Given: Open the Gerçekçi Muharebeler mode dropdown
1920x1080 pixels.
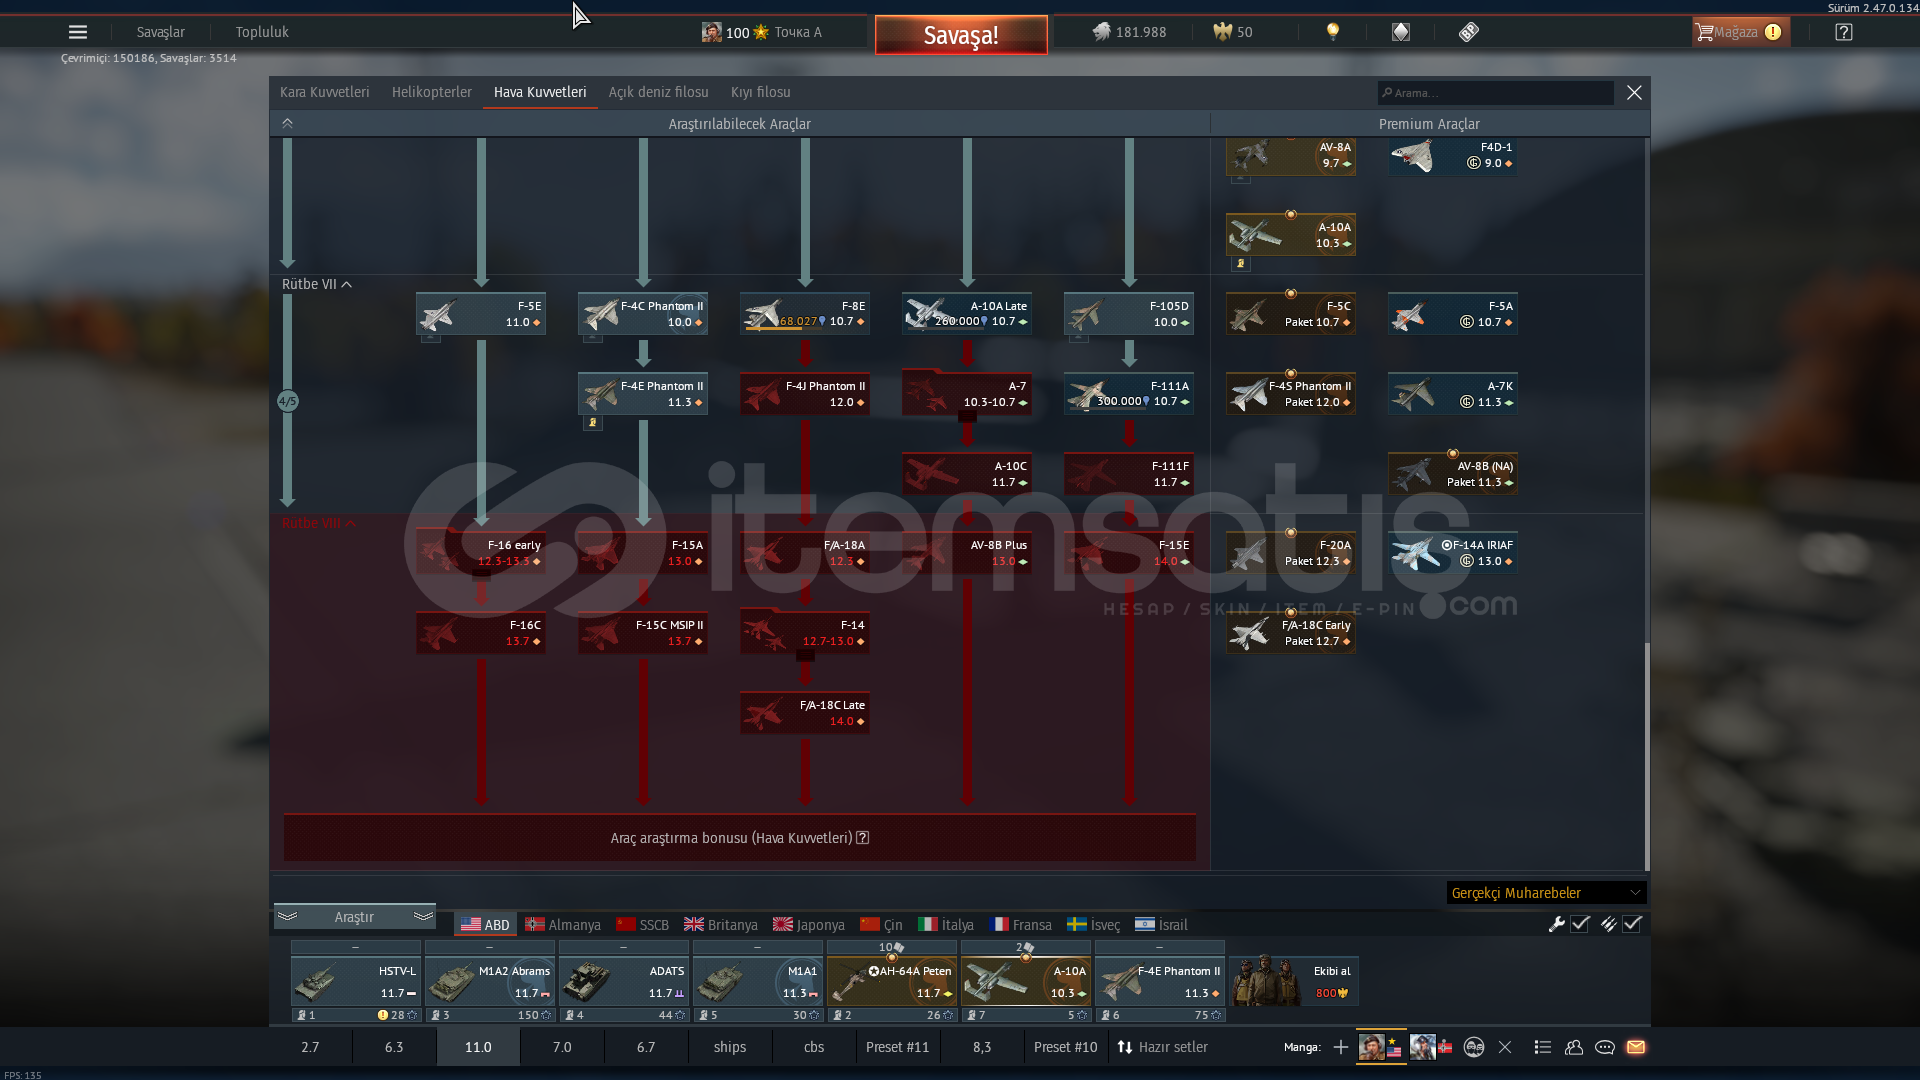Looking at the screenshot, I should click(x=1545, y=893).
